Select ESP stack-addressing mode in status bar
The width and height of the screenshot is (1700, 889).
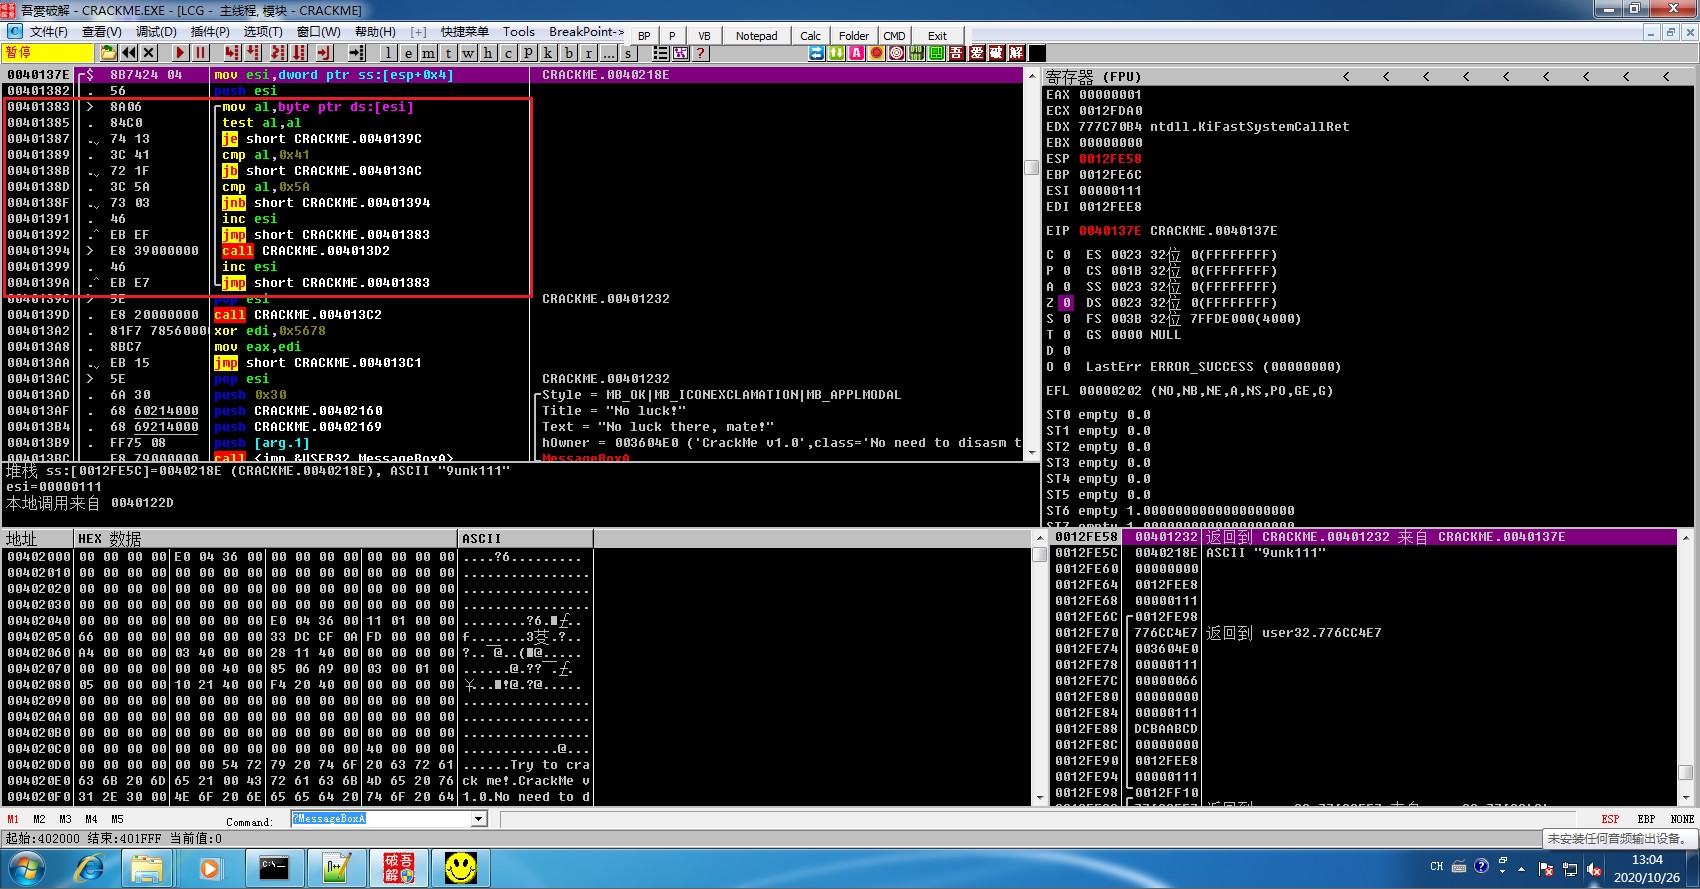(1610, 819)
